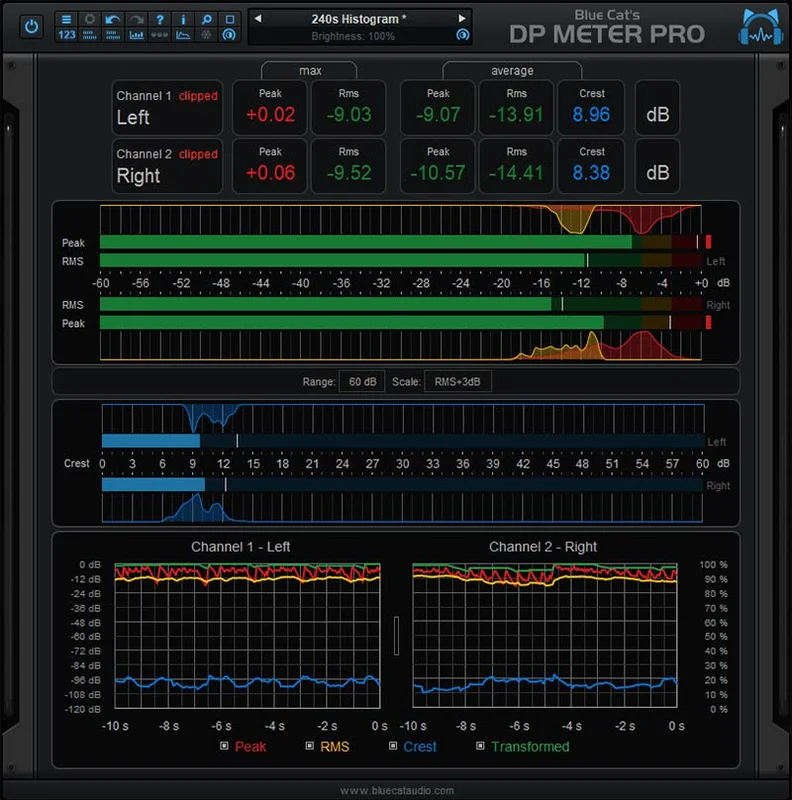Click the square window-mode icon
792x800 pixels.
[x=230, y=19]
